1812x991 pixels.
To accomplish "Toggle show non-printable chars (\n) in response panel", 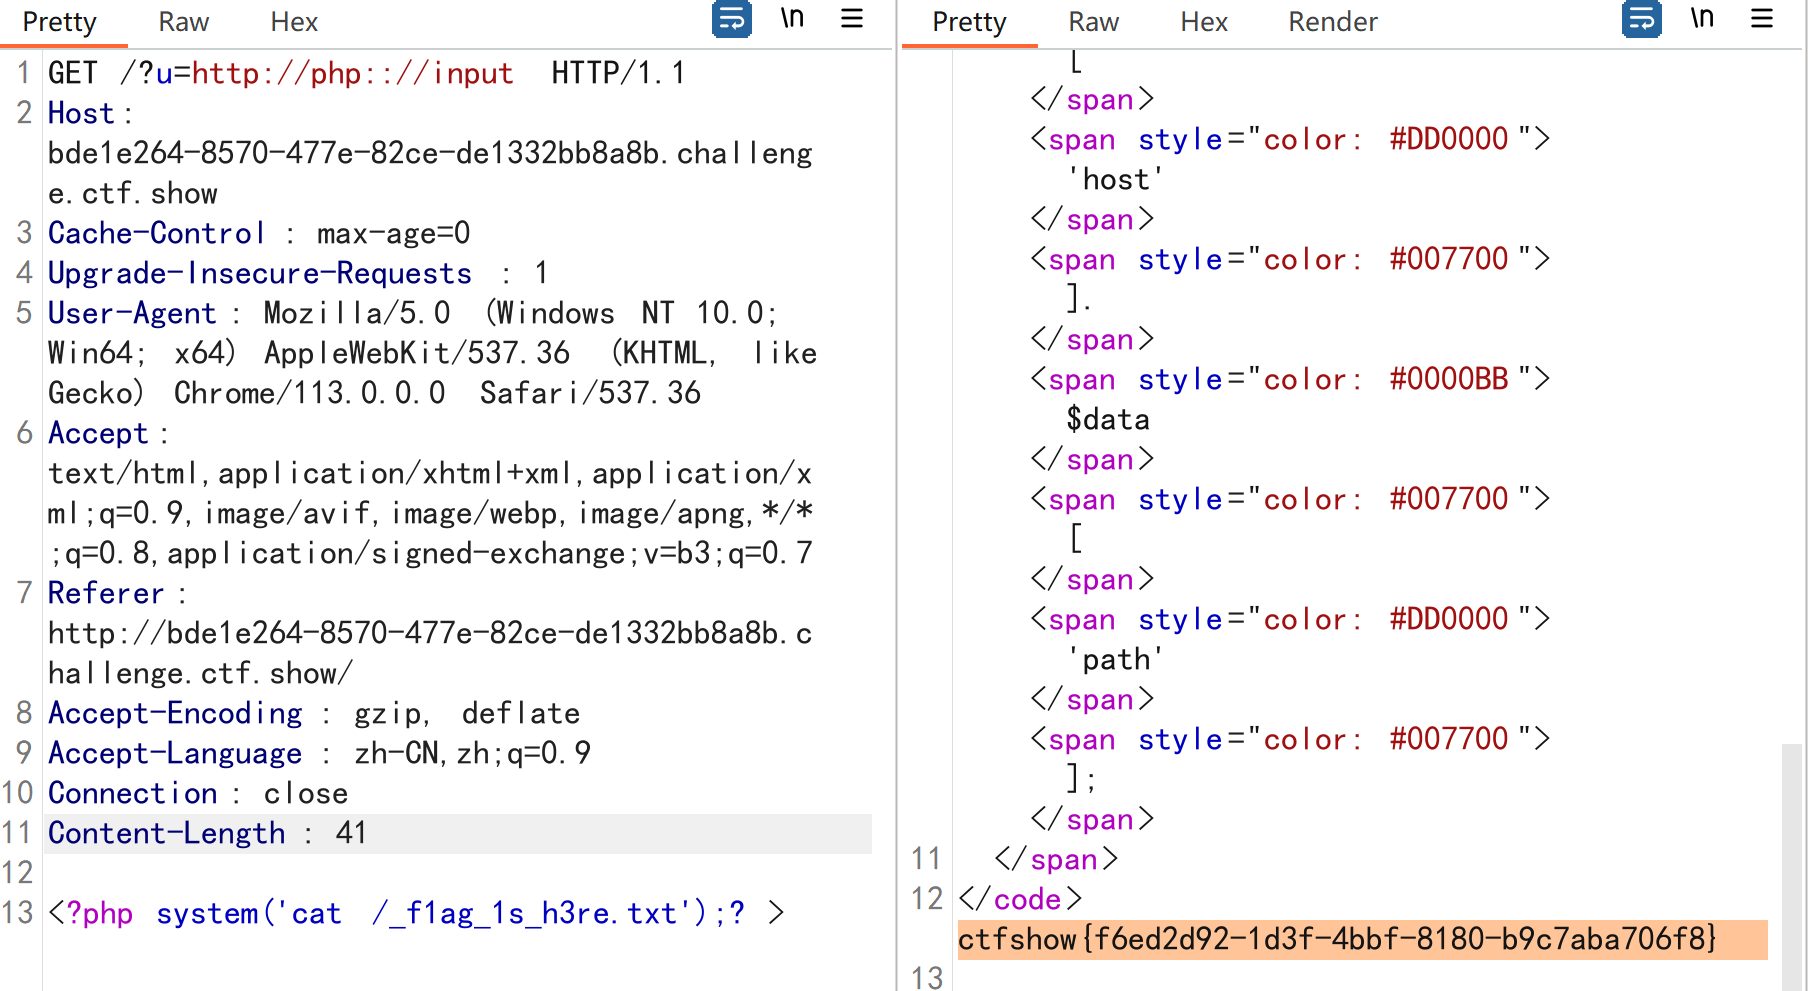I will [x=1702, y=19].
